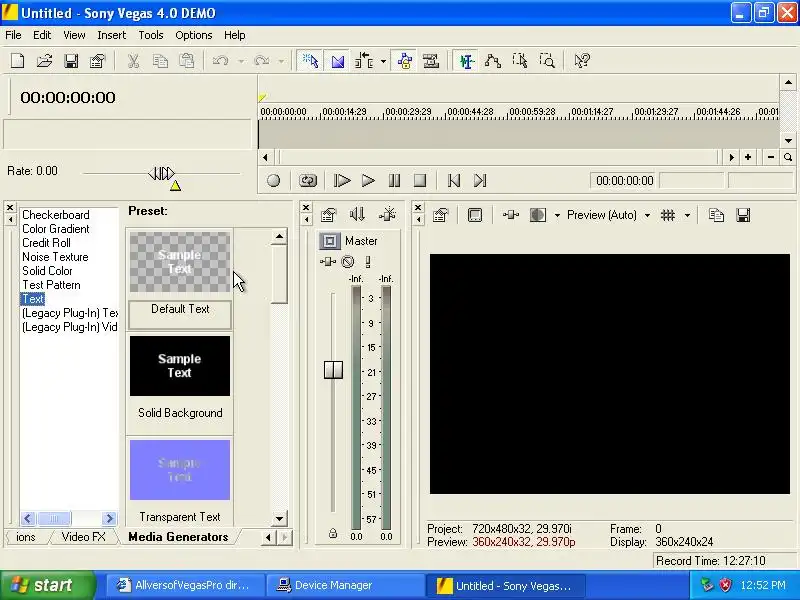Select the Normal Edit tool
This screenshot has height=600, width=800.
click(466, 61)
